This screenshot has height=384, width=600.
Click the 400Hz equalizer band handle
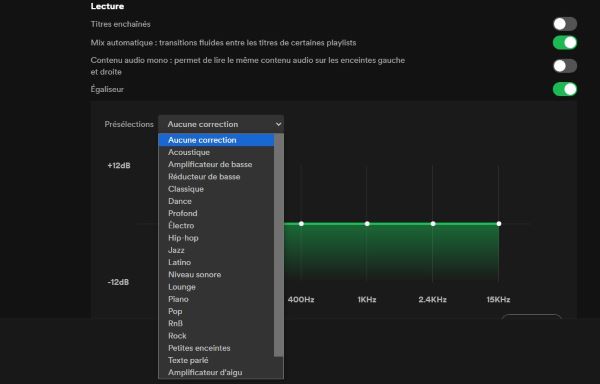click(x=301, y=224)
